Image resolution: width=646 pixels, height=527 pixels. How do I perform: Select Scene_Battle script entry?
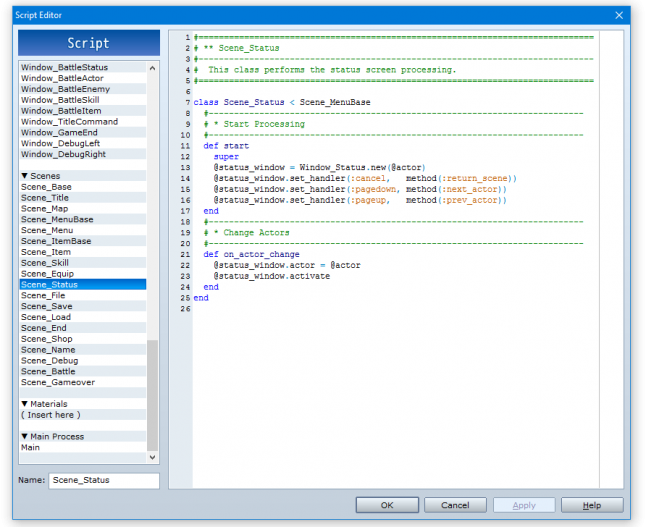pyautogui.click(x=46, y=371)
